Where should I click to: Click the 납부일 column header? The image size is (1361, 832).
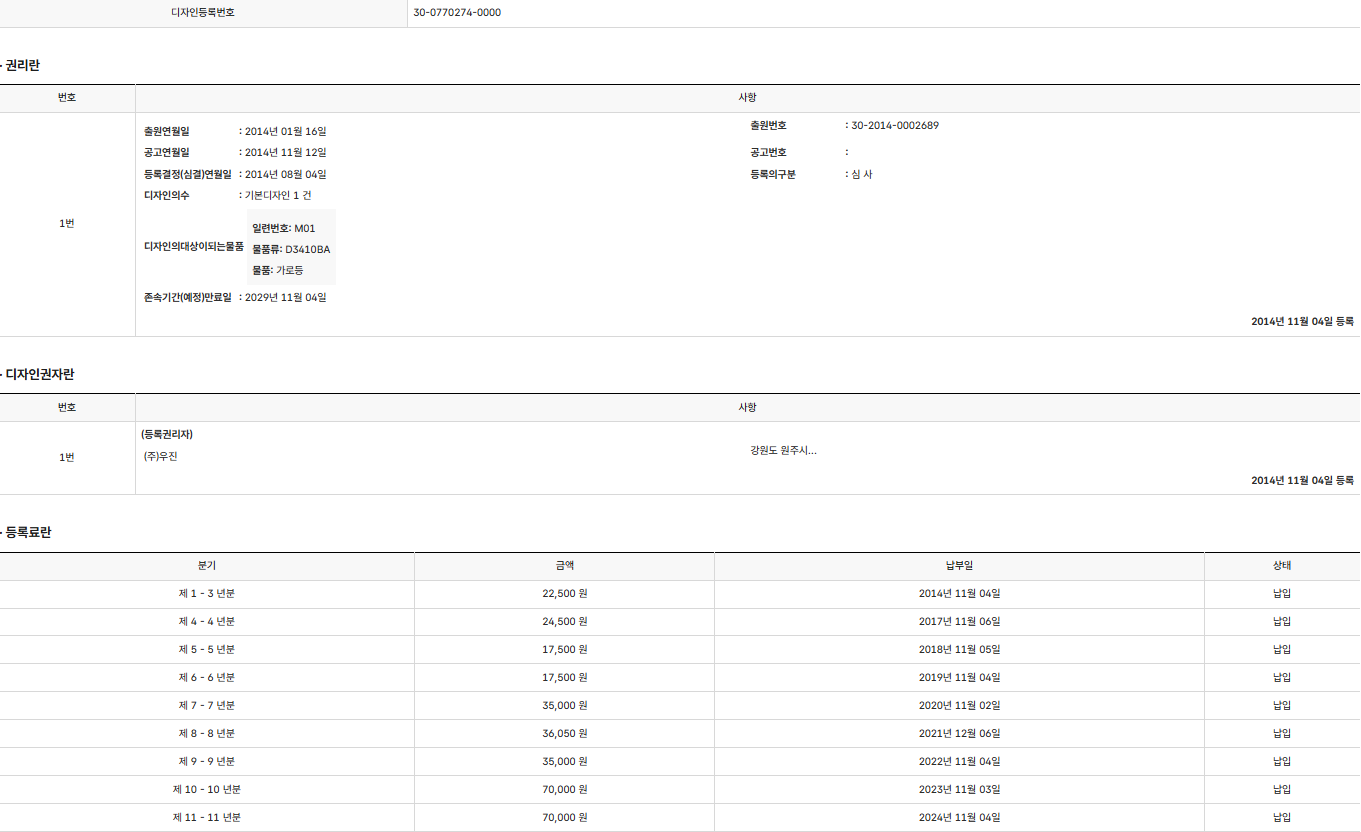click(x=959, y=566)
